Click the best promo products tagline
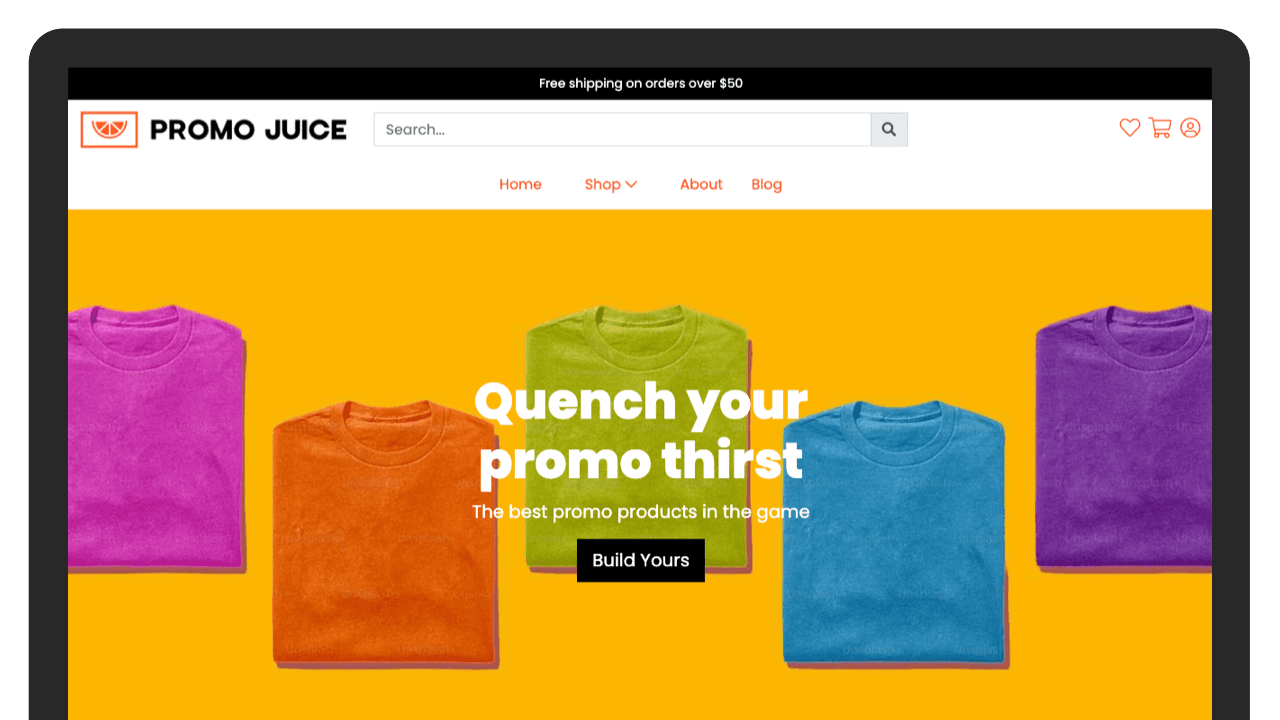Image resolution: width=1280 pixels, height=720 pixels. coord(641,512)
